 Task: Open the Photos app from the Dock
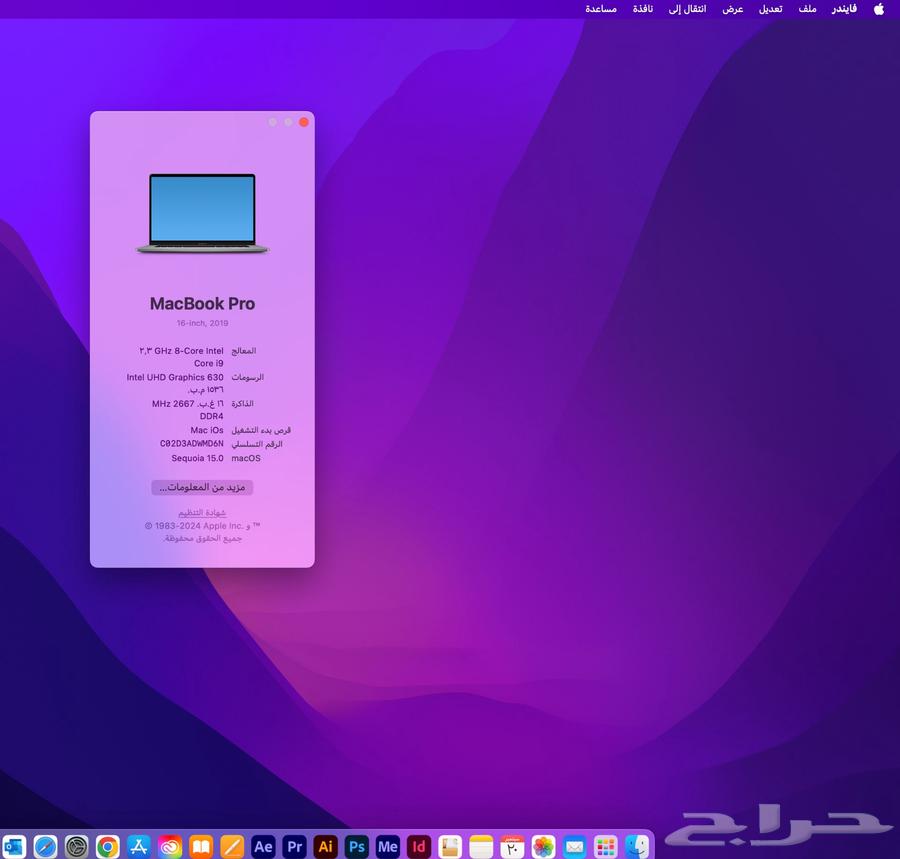click(541, 846)
